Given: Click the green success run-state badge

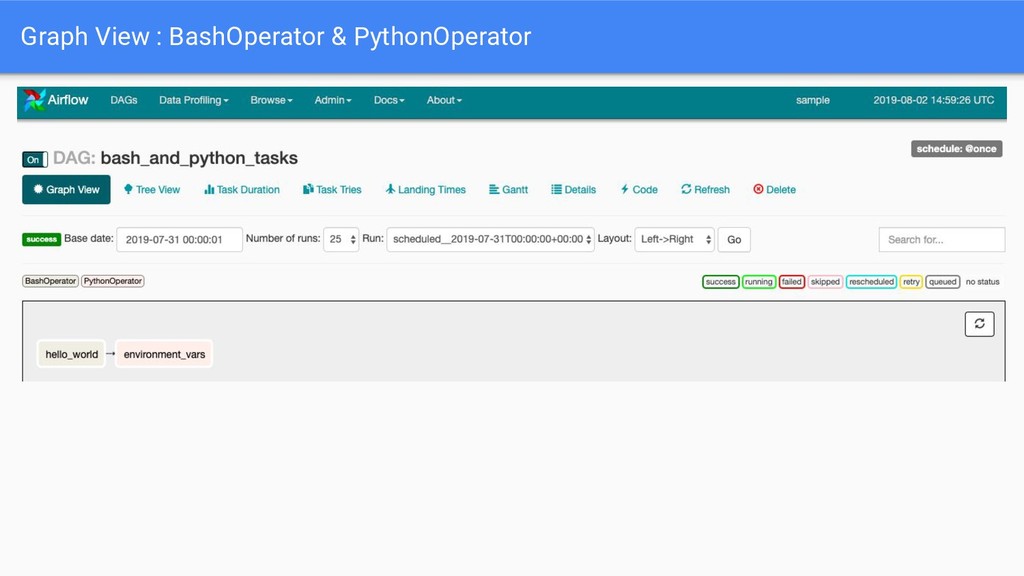Looking at the screenshot, I should [x=41, y=240].
